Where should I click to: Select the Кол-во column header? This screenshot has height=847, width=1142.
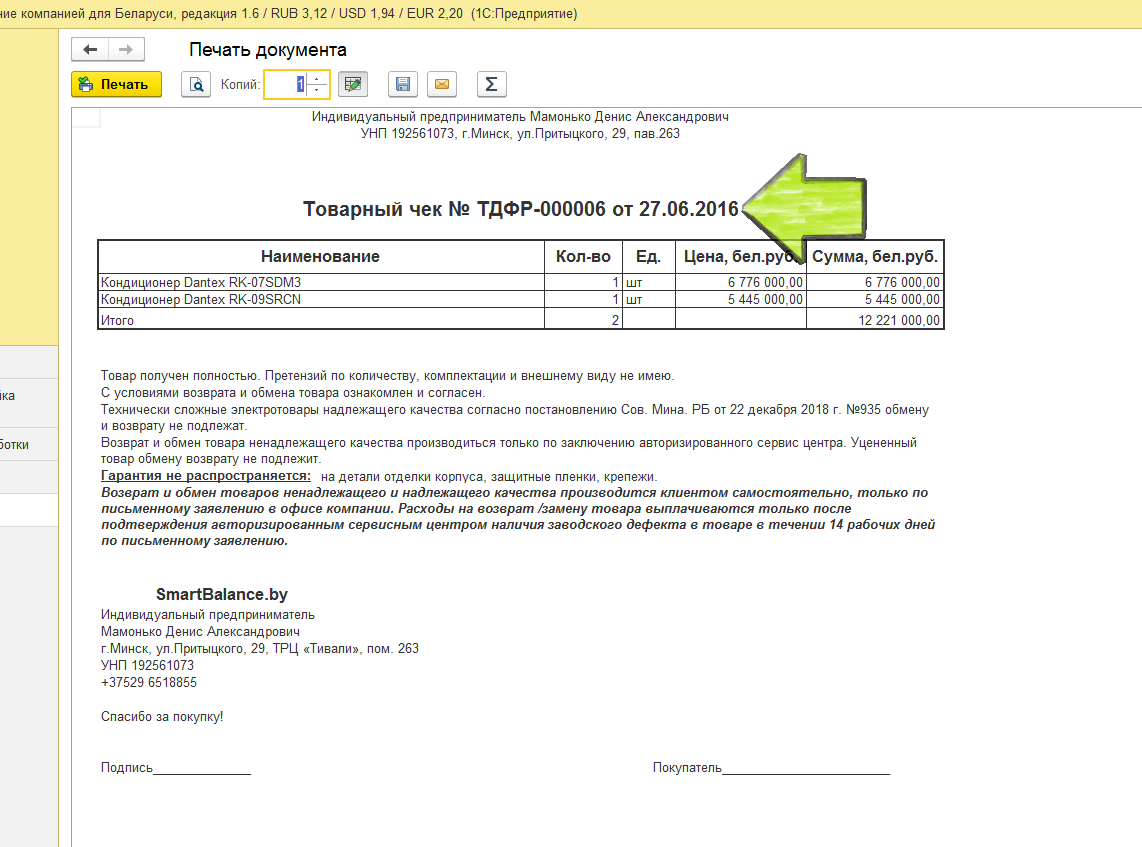click(583, 256)
